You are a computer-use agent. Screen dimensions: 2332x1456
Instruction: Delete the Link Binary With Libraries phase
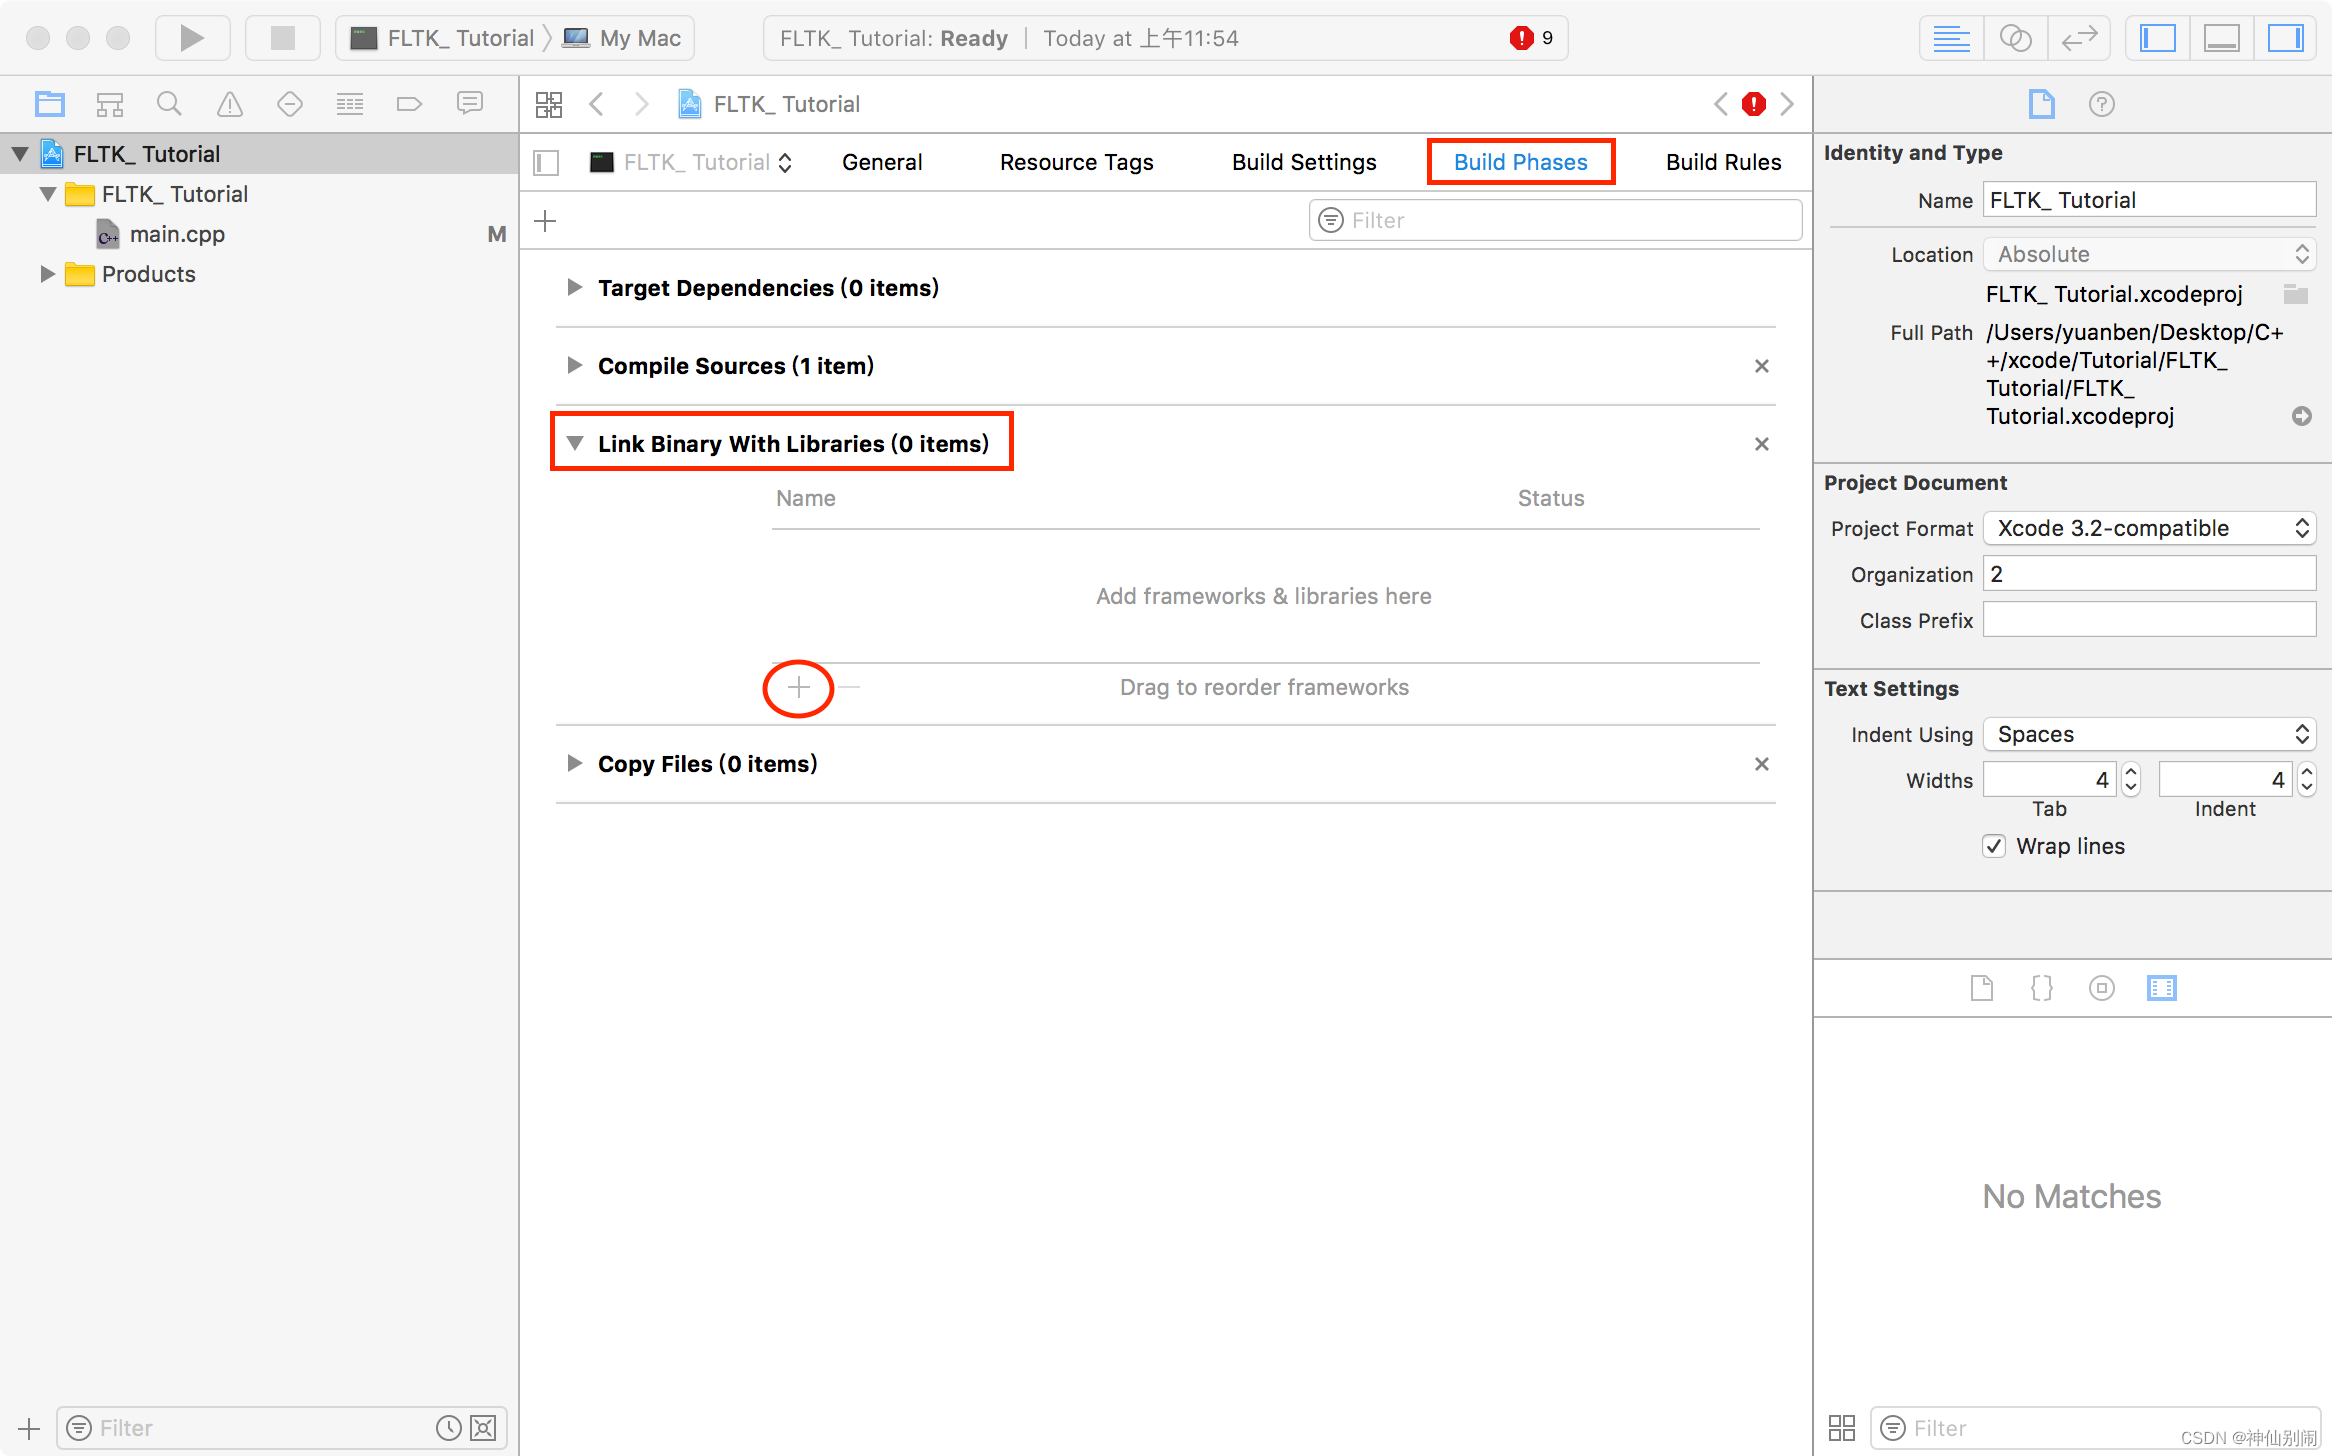1762,444
